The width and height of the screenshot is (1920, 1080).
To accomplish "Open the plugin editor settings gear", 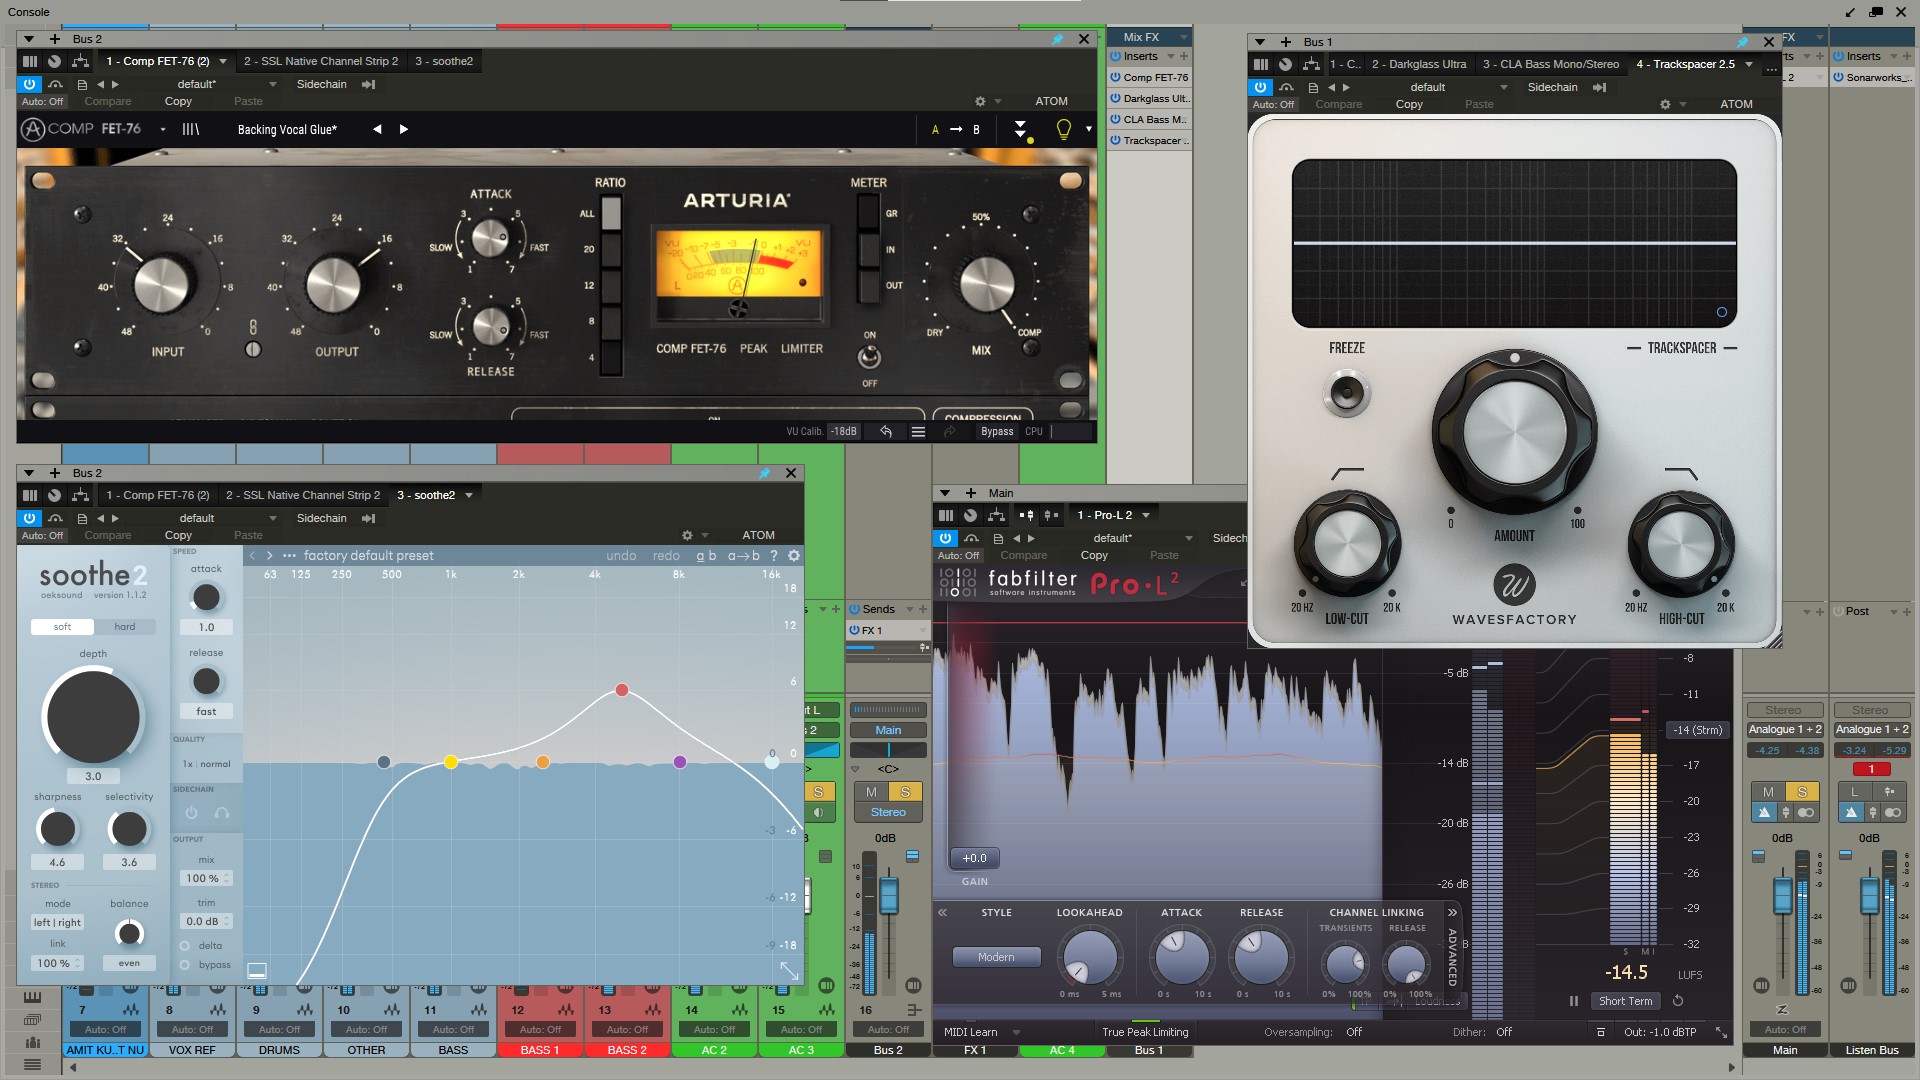I will 979,101.
